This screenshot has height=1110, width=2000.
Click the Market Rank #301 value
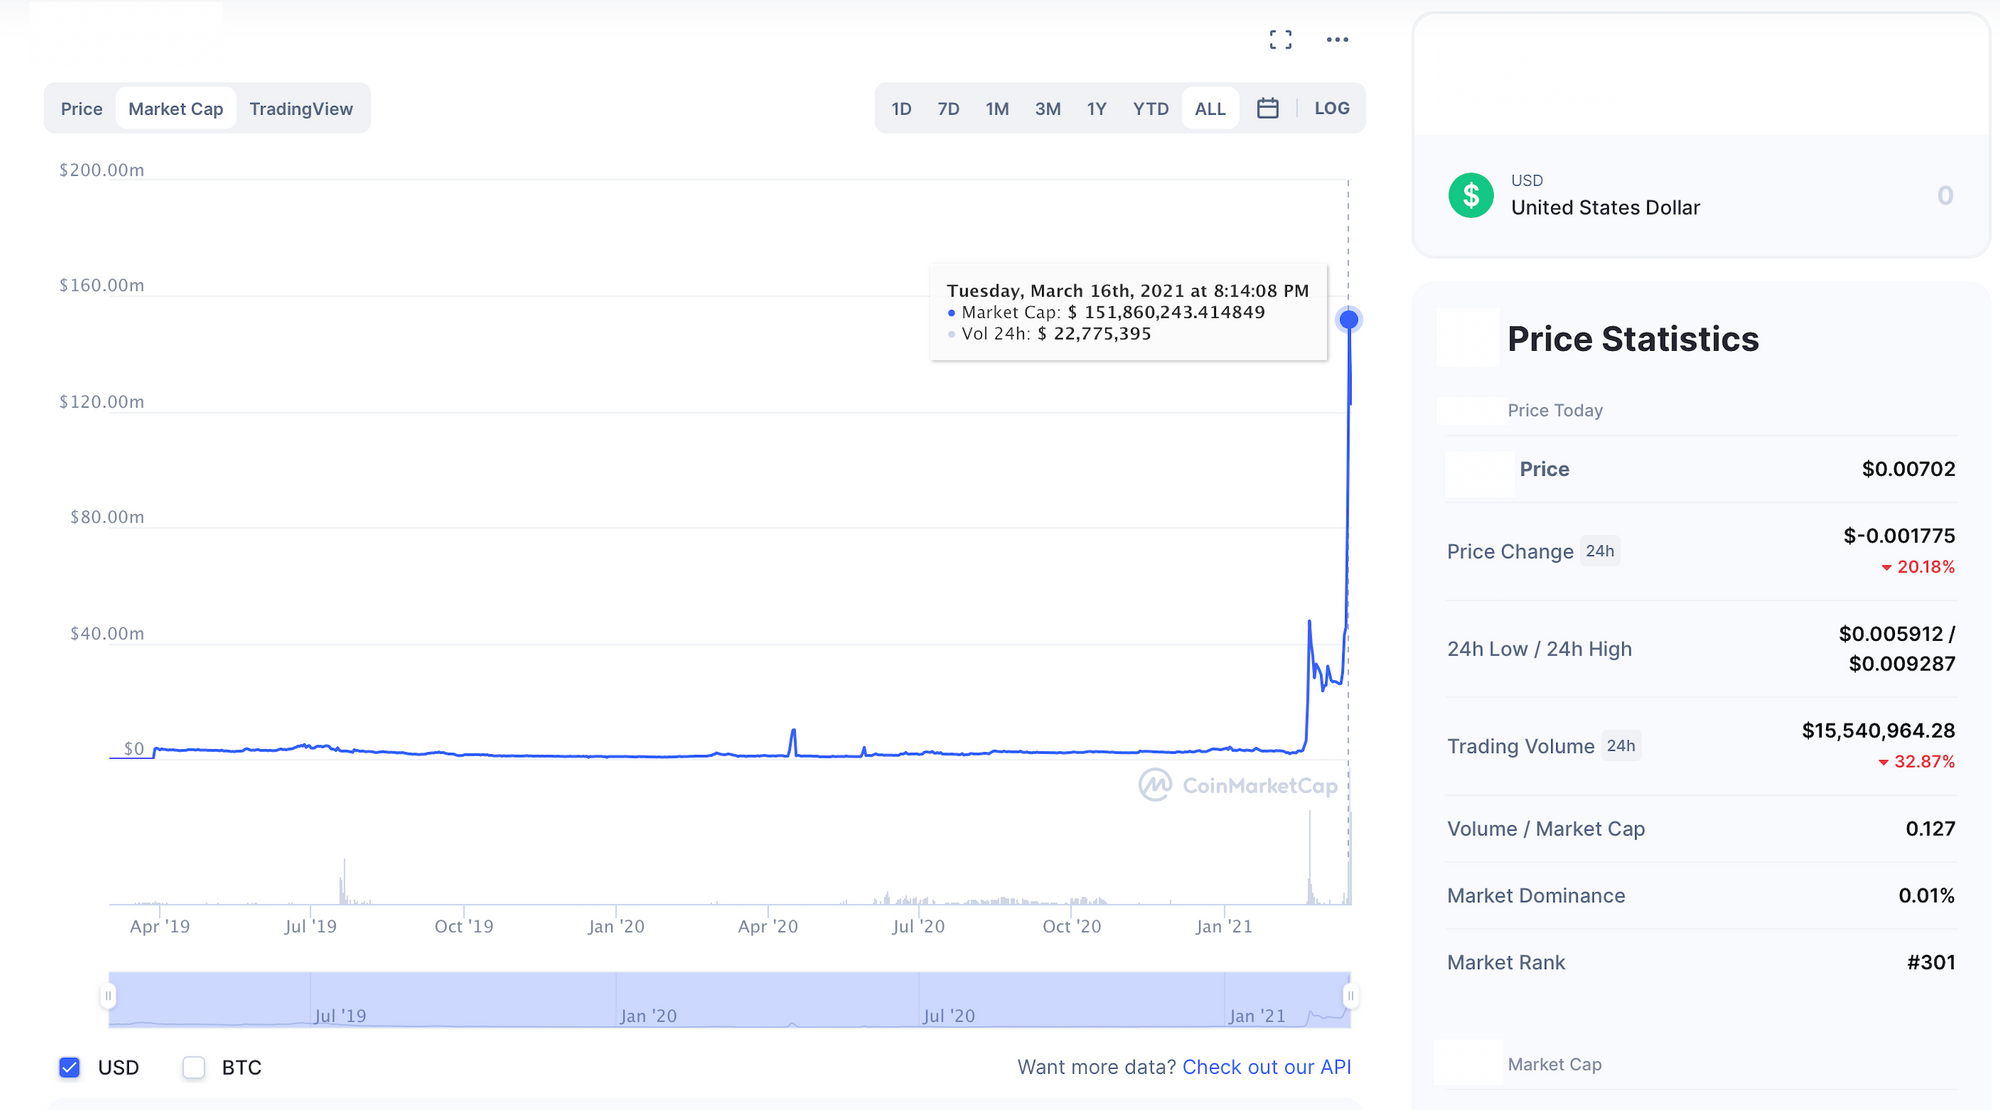pyautogui.click(x=1931, y=962)
